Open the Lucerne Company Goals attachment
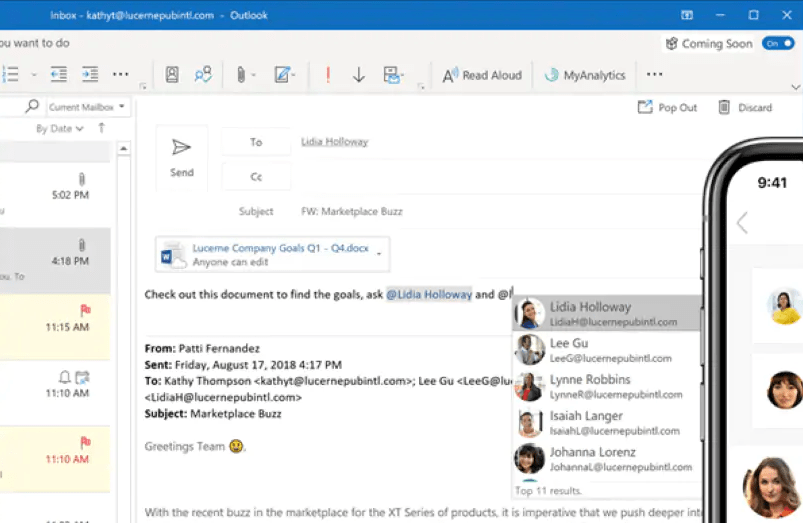The height and width of the screenshot is (523, 803). 272,254
